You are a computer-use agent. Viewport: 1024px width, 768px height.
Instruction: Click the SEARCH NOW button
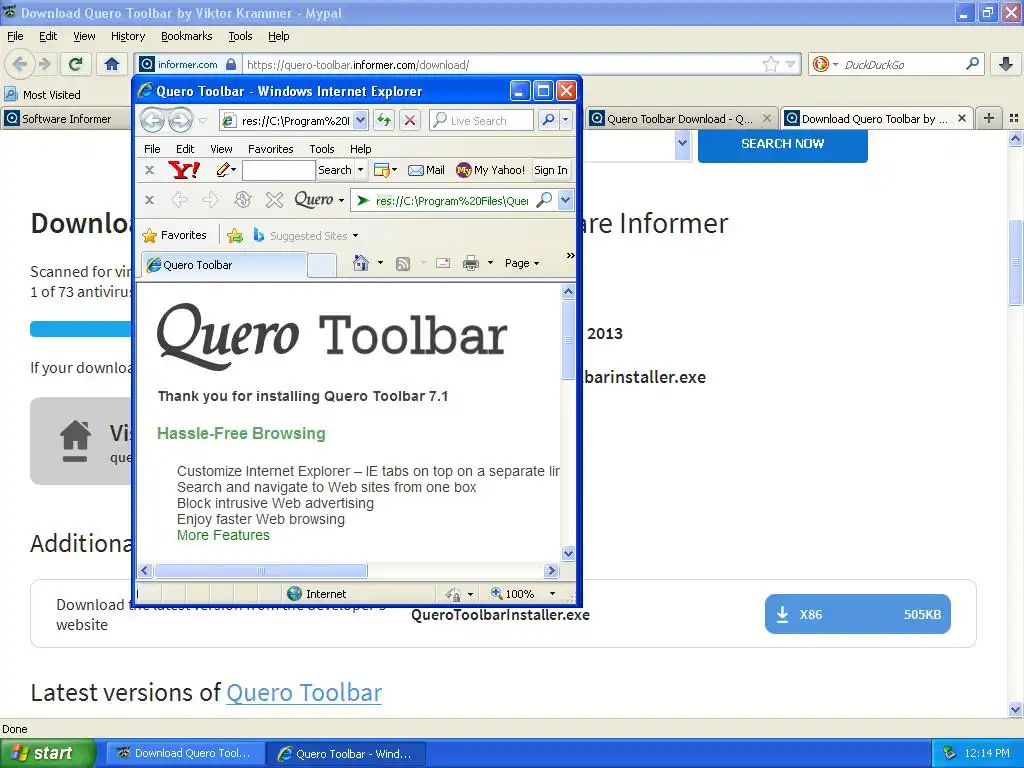(782, 144)
